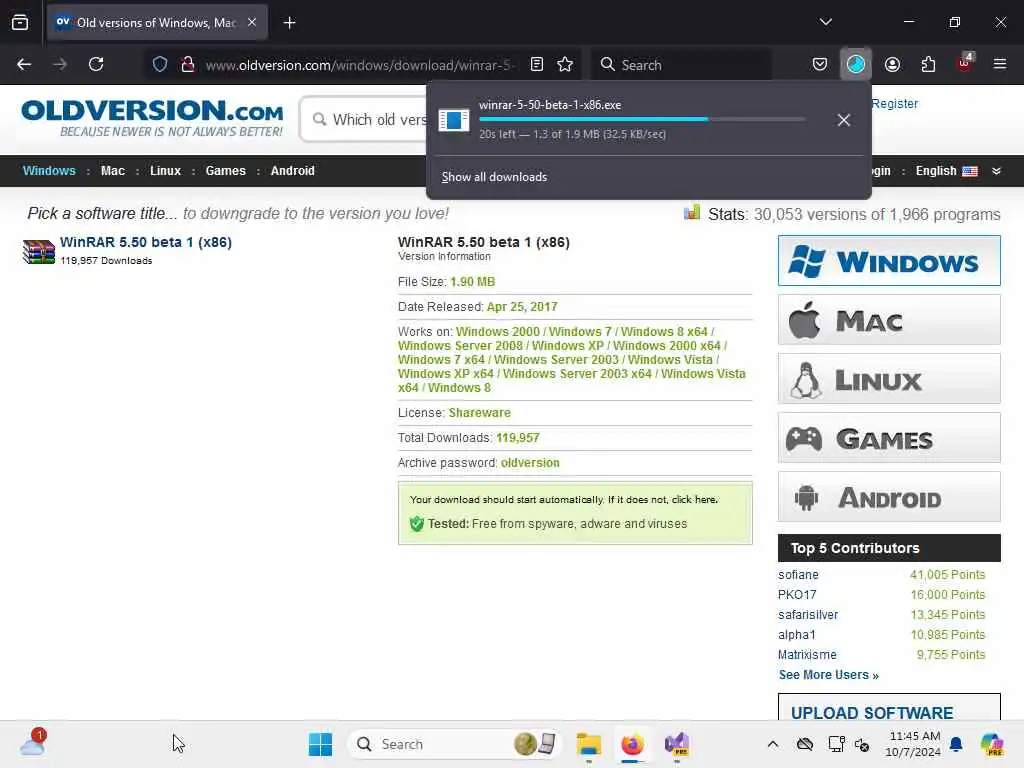Cancel the winrar-5-50-beta-1-x86.exe download
The image size is (1024, 768).
844,120
